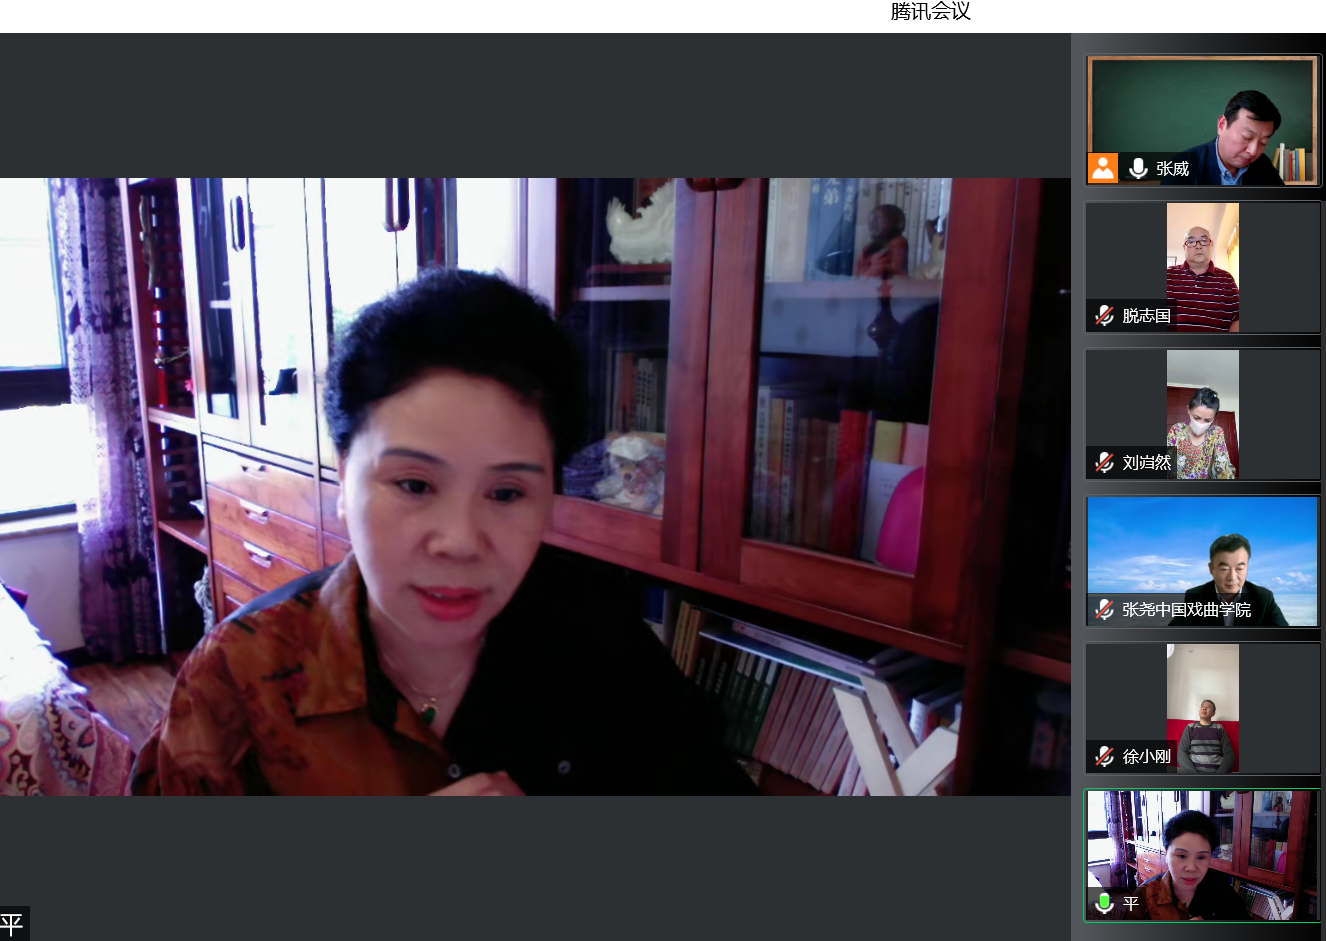Click the 平 name tag at bottom-left corner

[13, 923]
